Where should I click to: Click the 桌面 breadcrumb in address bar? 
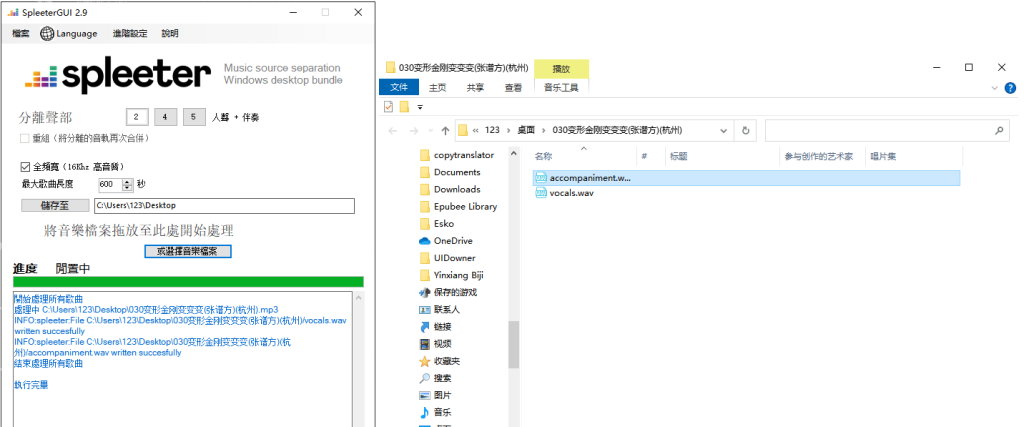pos(526,130)
